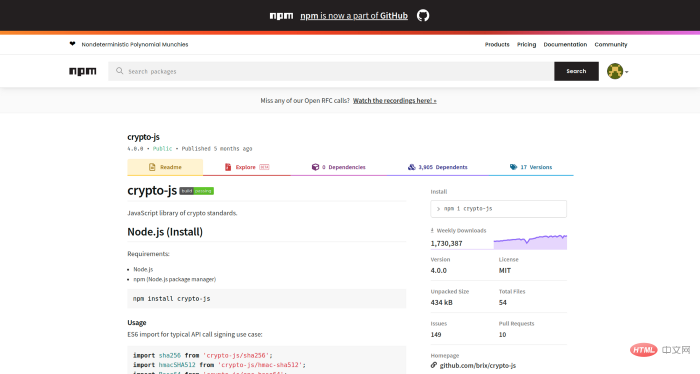Click the homepage link chain icon
This screenshot has width=700, height=374.
pyautogui.click(x=433, y=365)
